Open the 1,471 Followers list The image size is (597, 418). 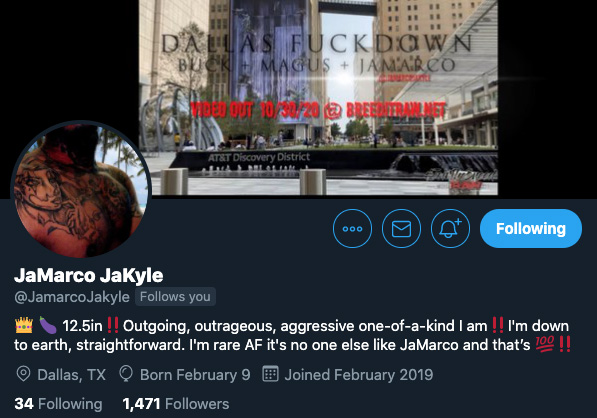[x=176, y=404]
